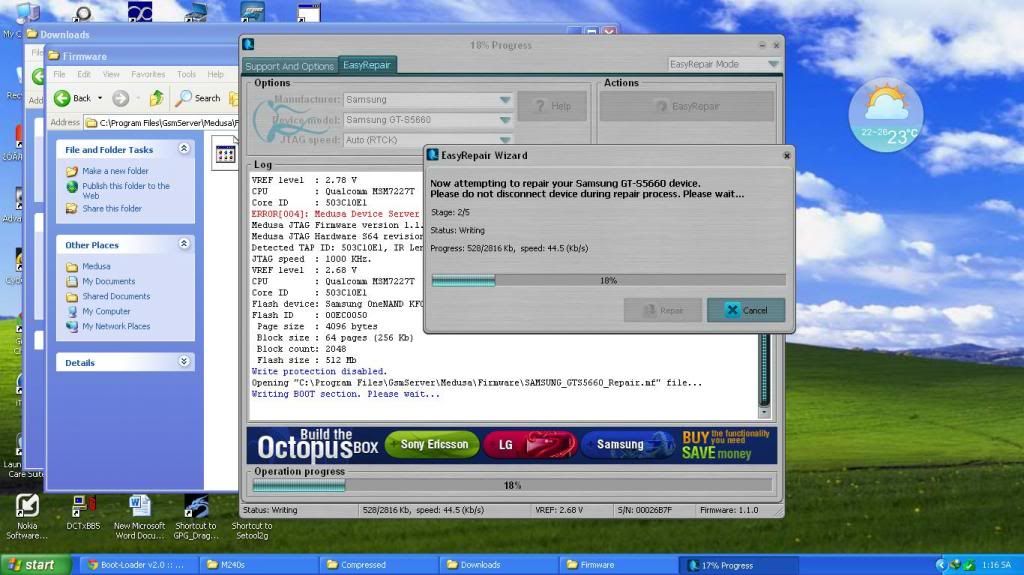The image size is (1024, 575).
Task: Switch to 17% Progress taskbar item
Action: pos(738,565)
